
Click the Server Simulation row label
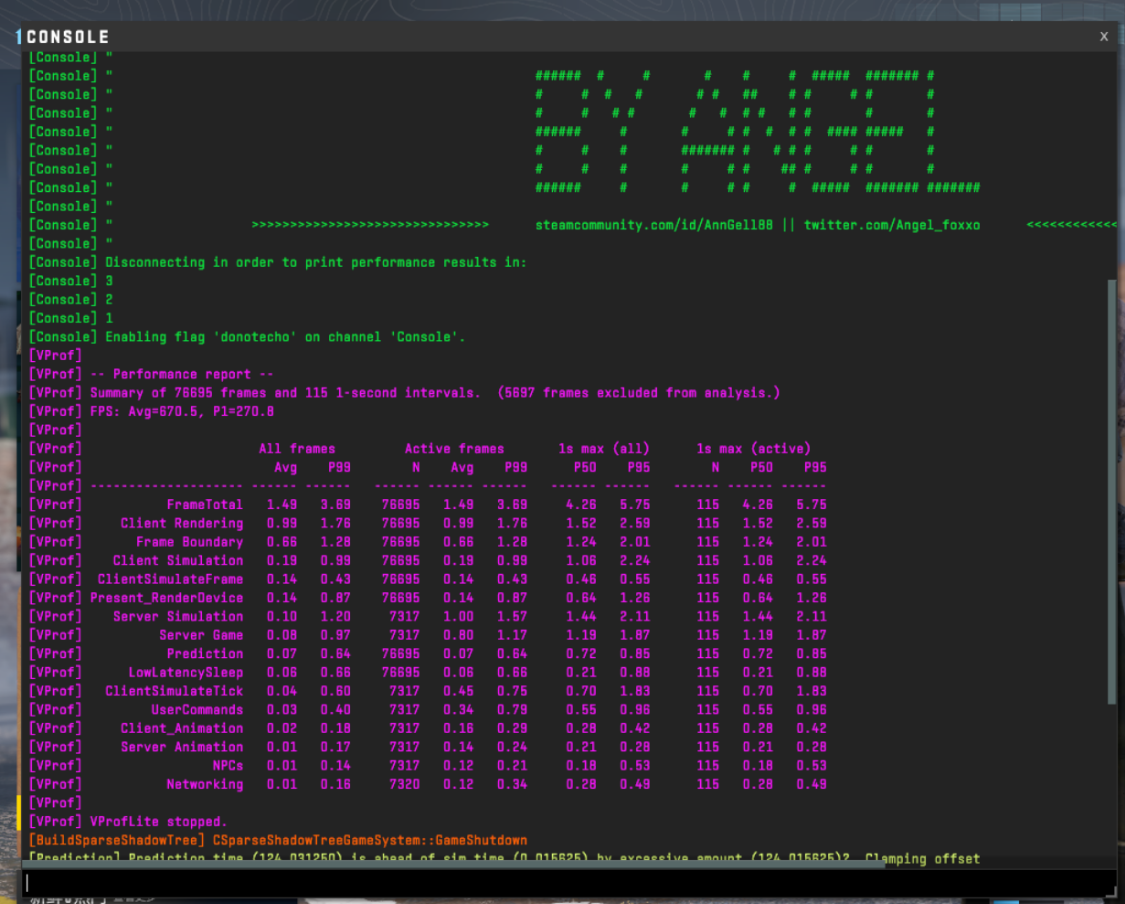(178, 617)
